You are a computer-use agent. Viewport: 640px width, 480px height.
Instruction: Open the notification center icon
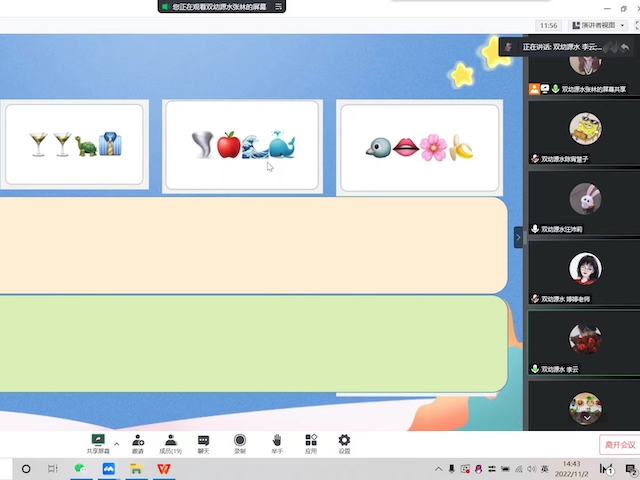tap(631, 469)
